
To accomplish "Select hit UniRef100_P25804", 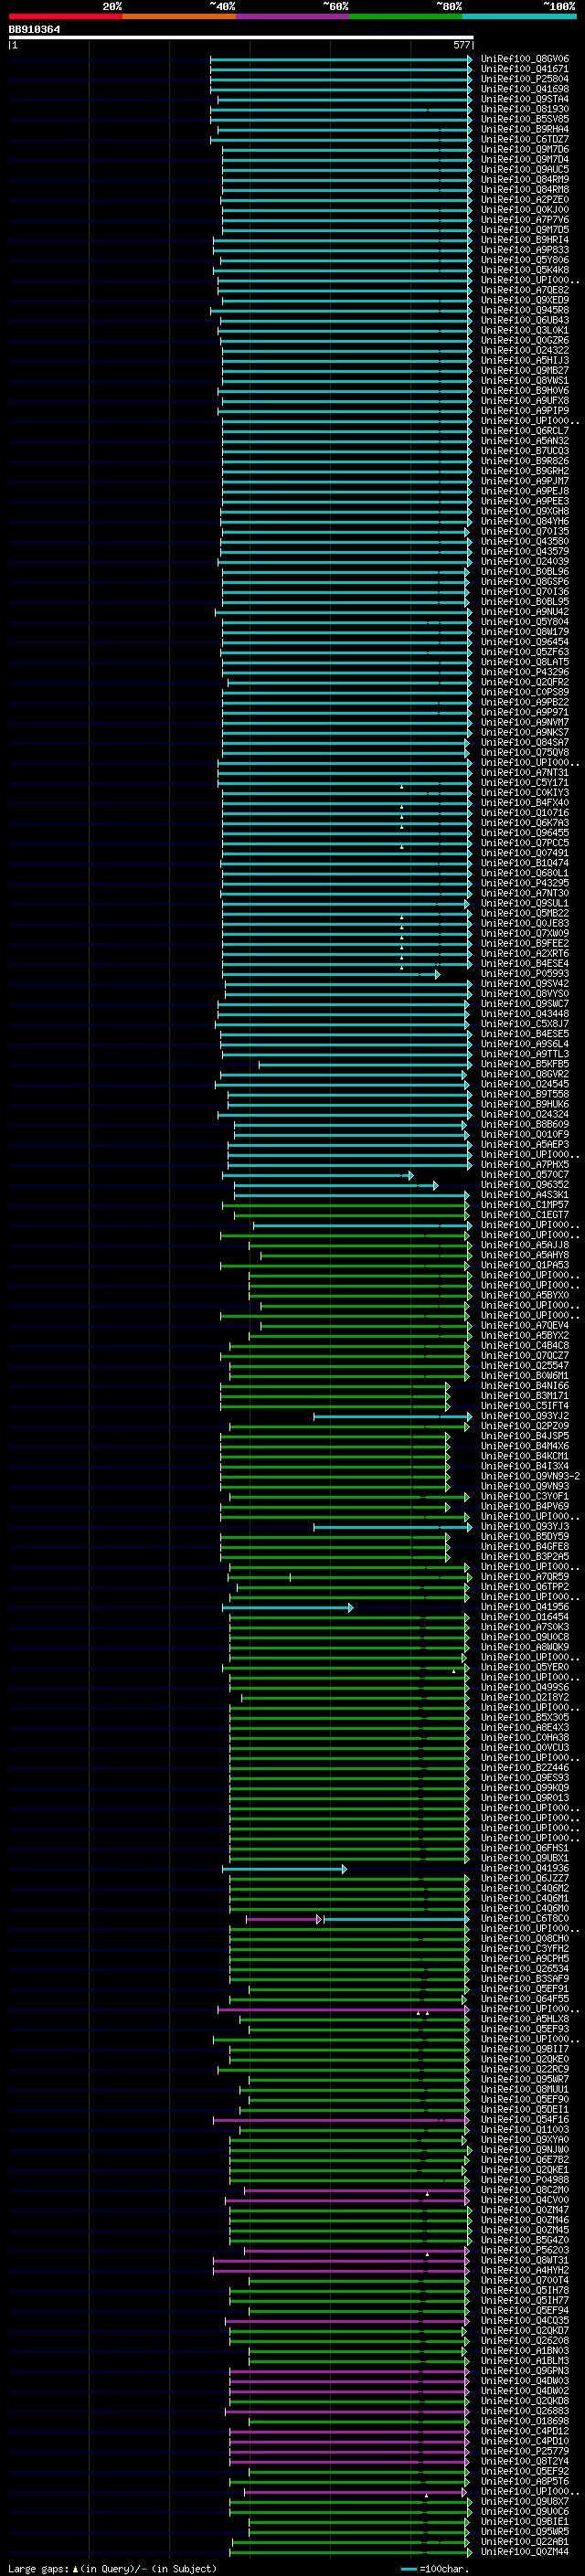I will pyautogui.click(x=524, y=79).
